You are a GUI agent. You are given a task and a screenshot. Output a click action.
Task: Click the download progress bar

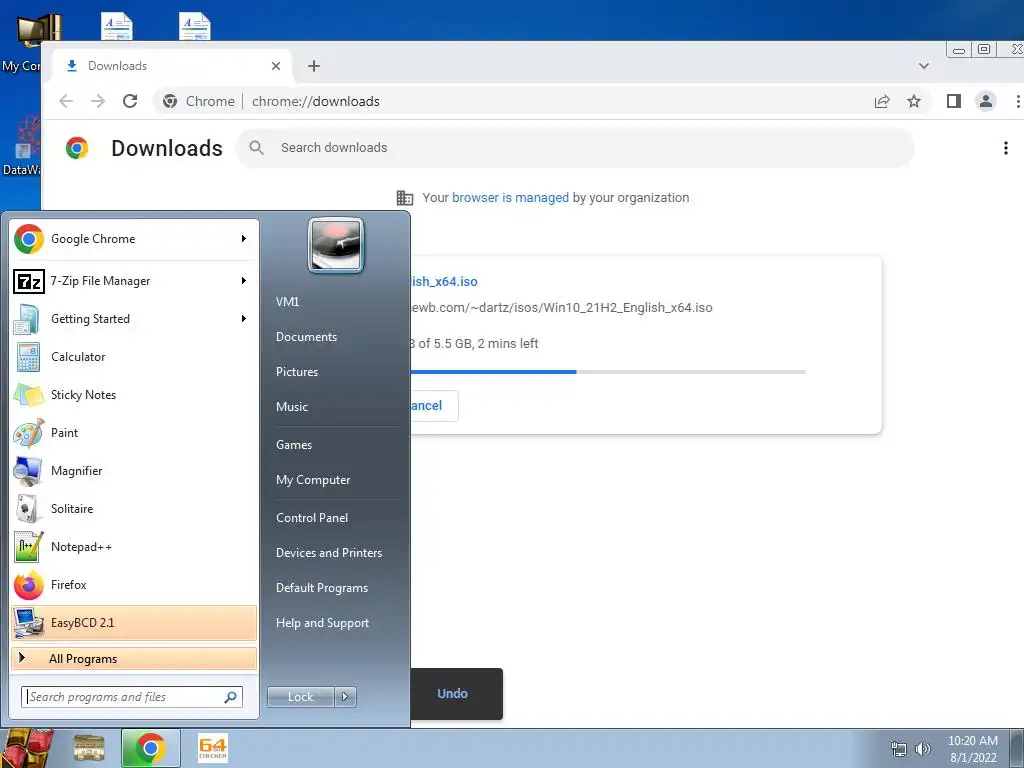608,372
